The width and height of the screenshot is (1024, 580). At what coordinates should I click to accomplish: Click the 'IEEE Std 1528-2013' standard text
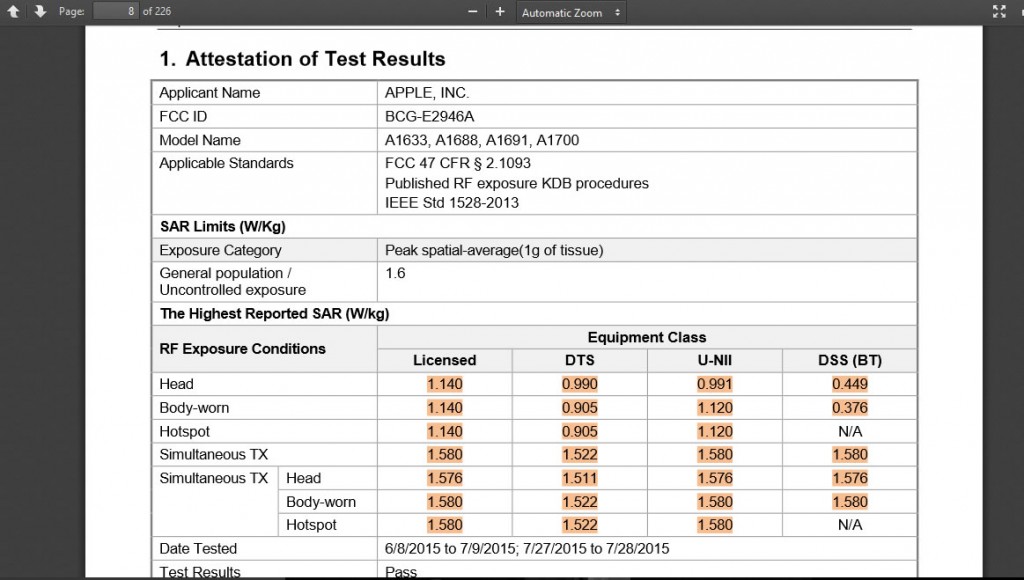coord(451,203)
